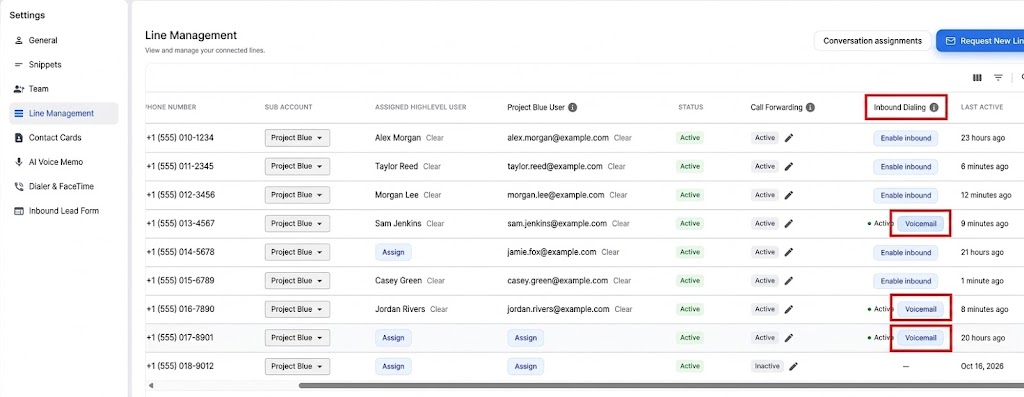This screenshot has height=397, width=1024.
Task: Clear assigned user Casey Green
Action: tap(436, 281)
